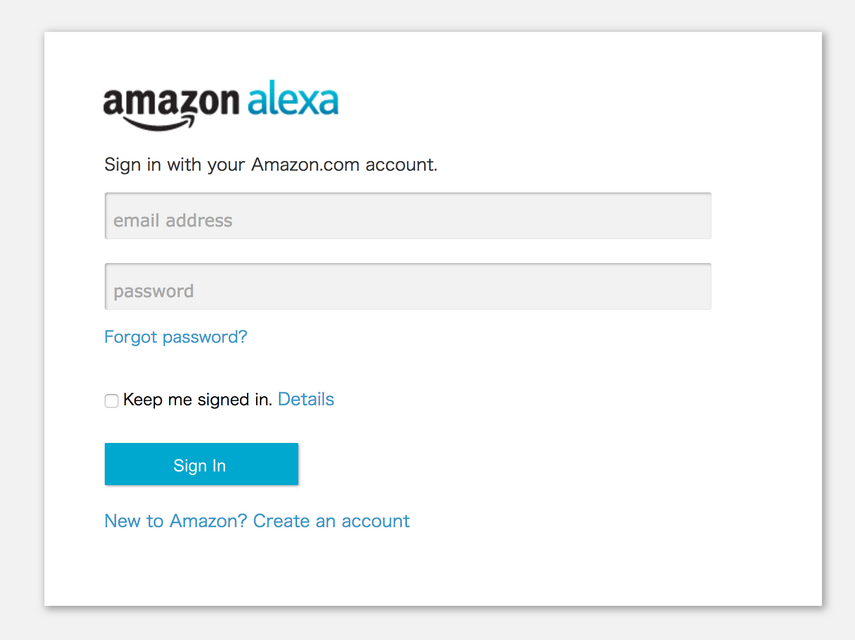
Task: Click the "password" placeholder text
Action: pos(154,292)
